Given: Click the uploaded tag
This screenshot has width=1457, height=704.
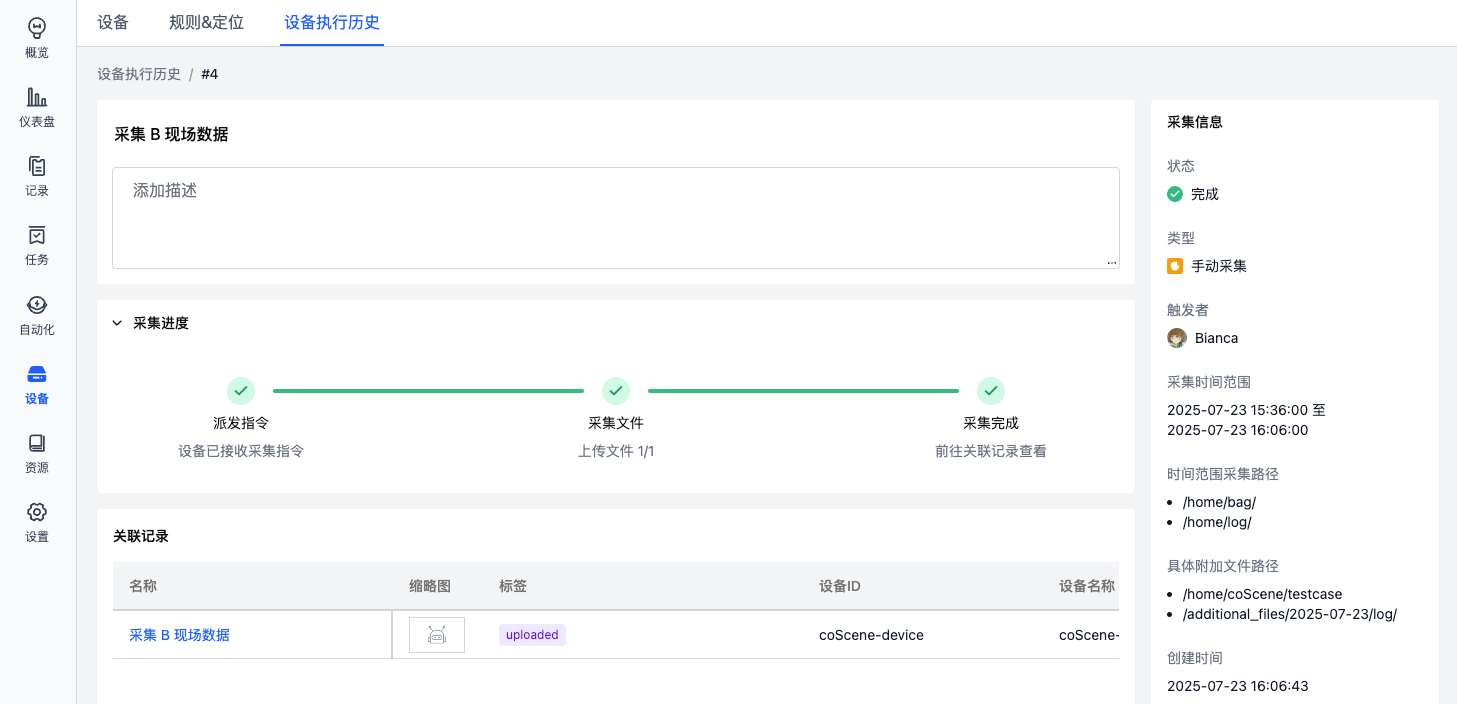Looking at the screenshot, I should [532, 635].
